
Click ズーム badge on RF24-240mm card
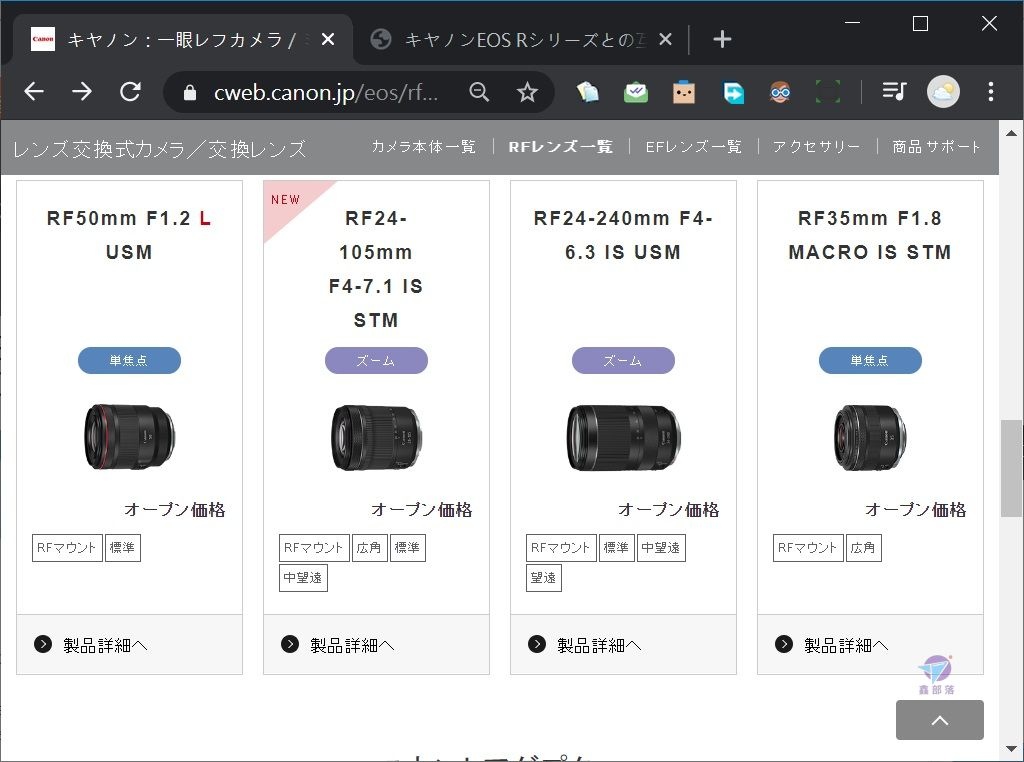pos(623,360)
